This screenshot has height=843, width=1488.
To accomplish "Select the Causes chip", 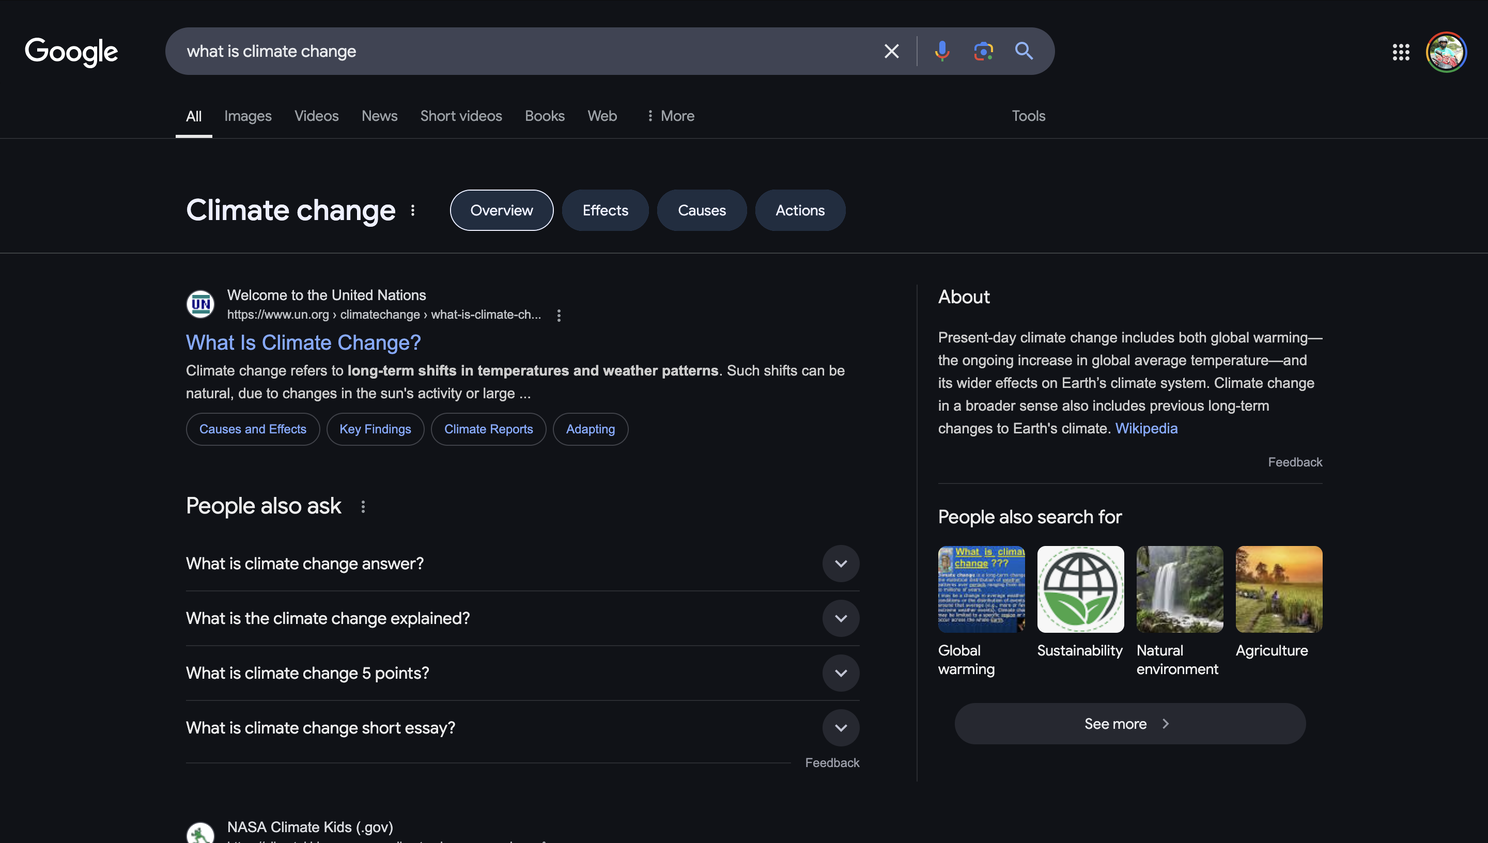I will tap(702, 210).
